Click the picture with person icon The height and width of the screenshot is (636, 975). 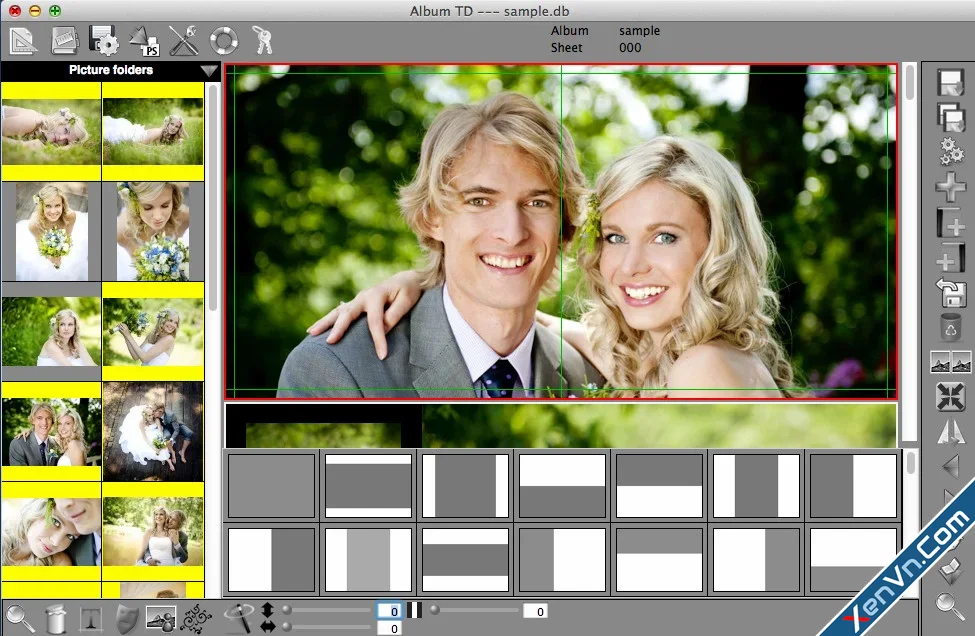[x=161, y=619]
